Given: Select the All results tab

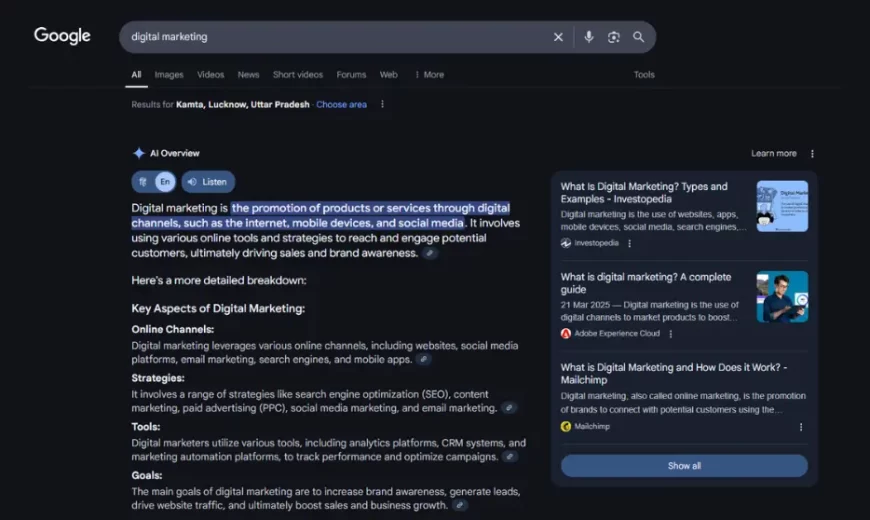Looking at the screenshot, I should (x=136, y=74).
